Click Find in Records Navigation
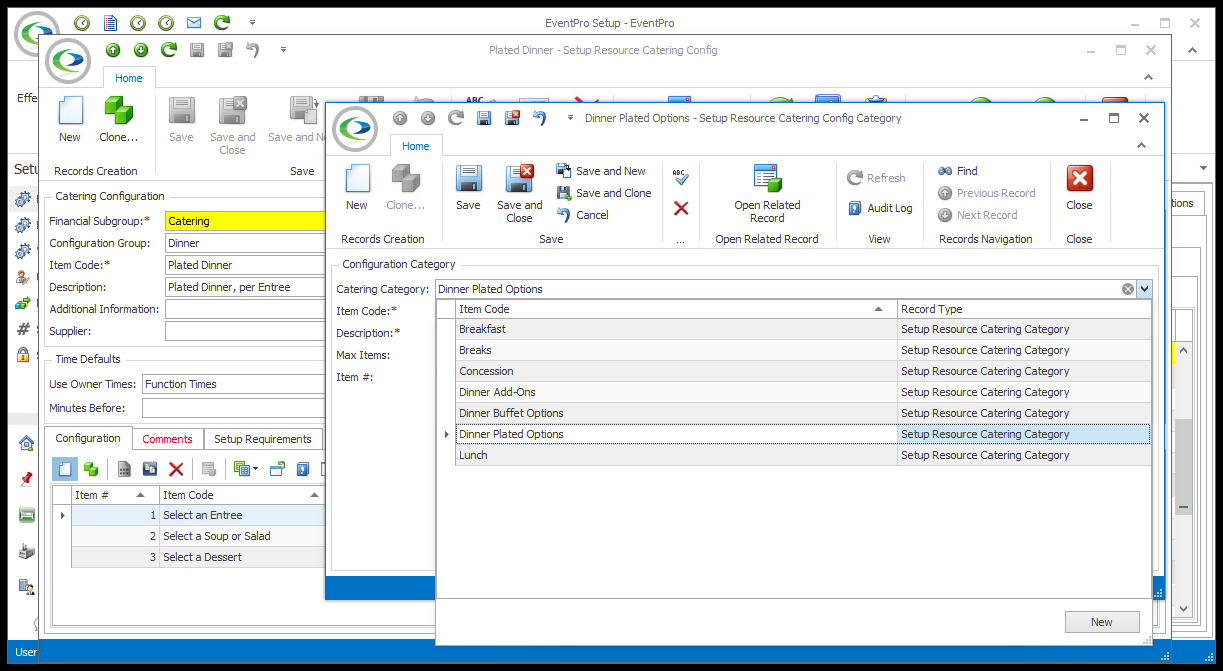 [958, 171]
